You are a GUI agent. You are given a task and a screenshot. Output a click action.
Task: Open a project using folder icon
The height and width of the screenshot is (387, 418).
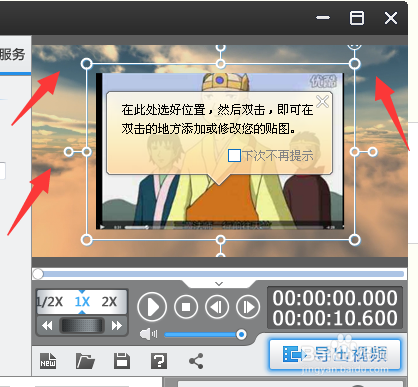(x=85, y=361)
